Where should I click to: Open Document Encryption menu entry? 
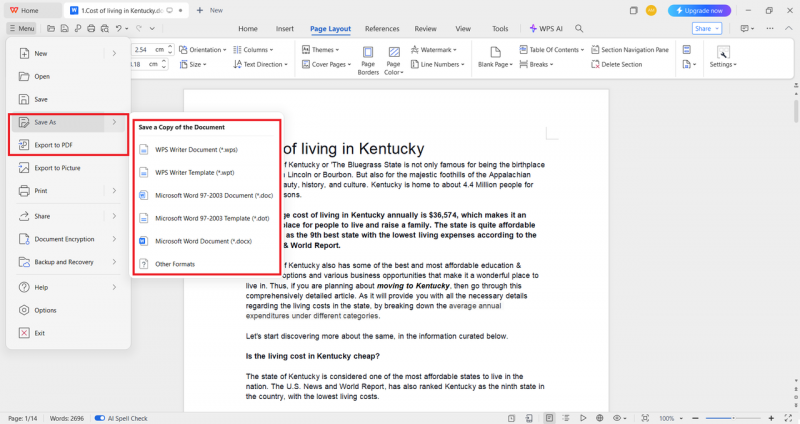click(66, 239)
